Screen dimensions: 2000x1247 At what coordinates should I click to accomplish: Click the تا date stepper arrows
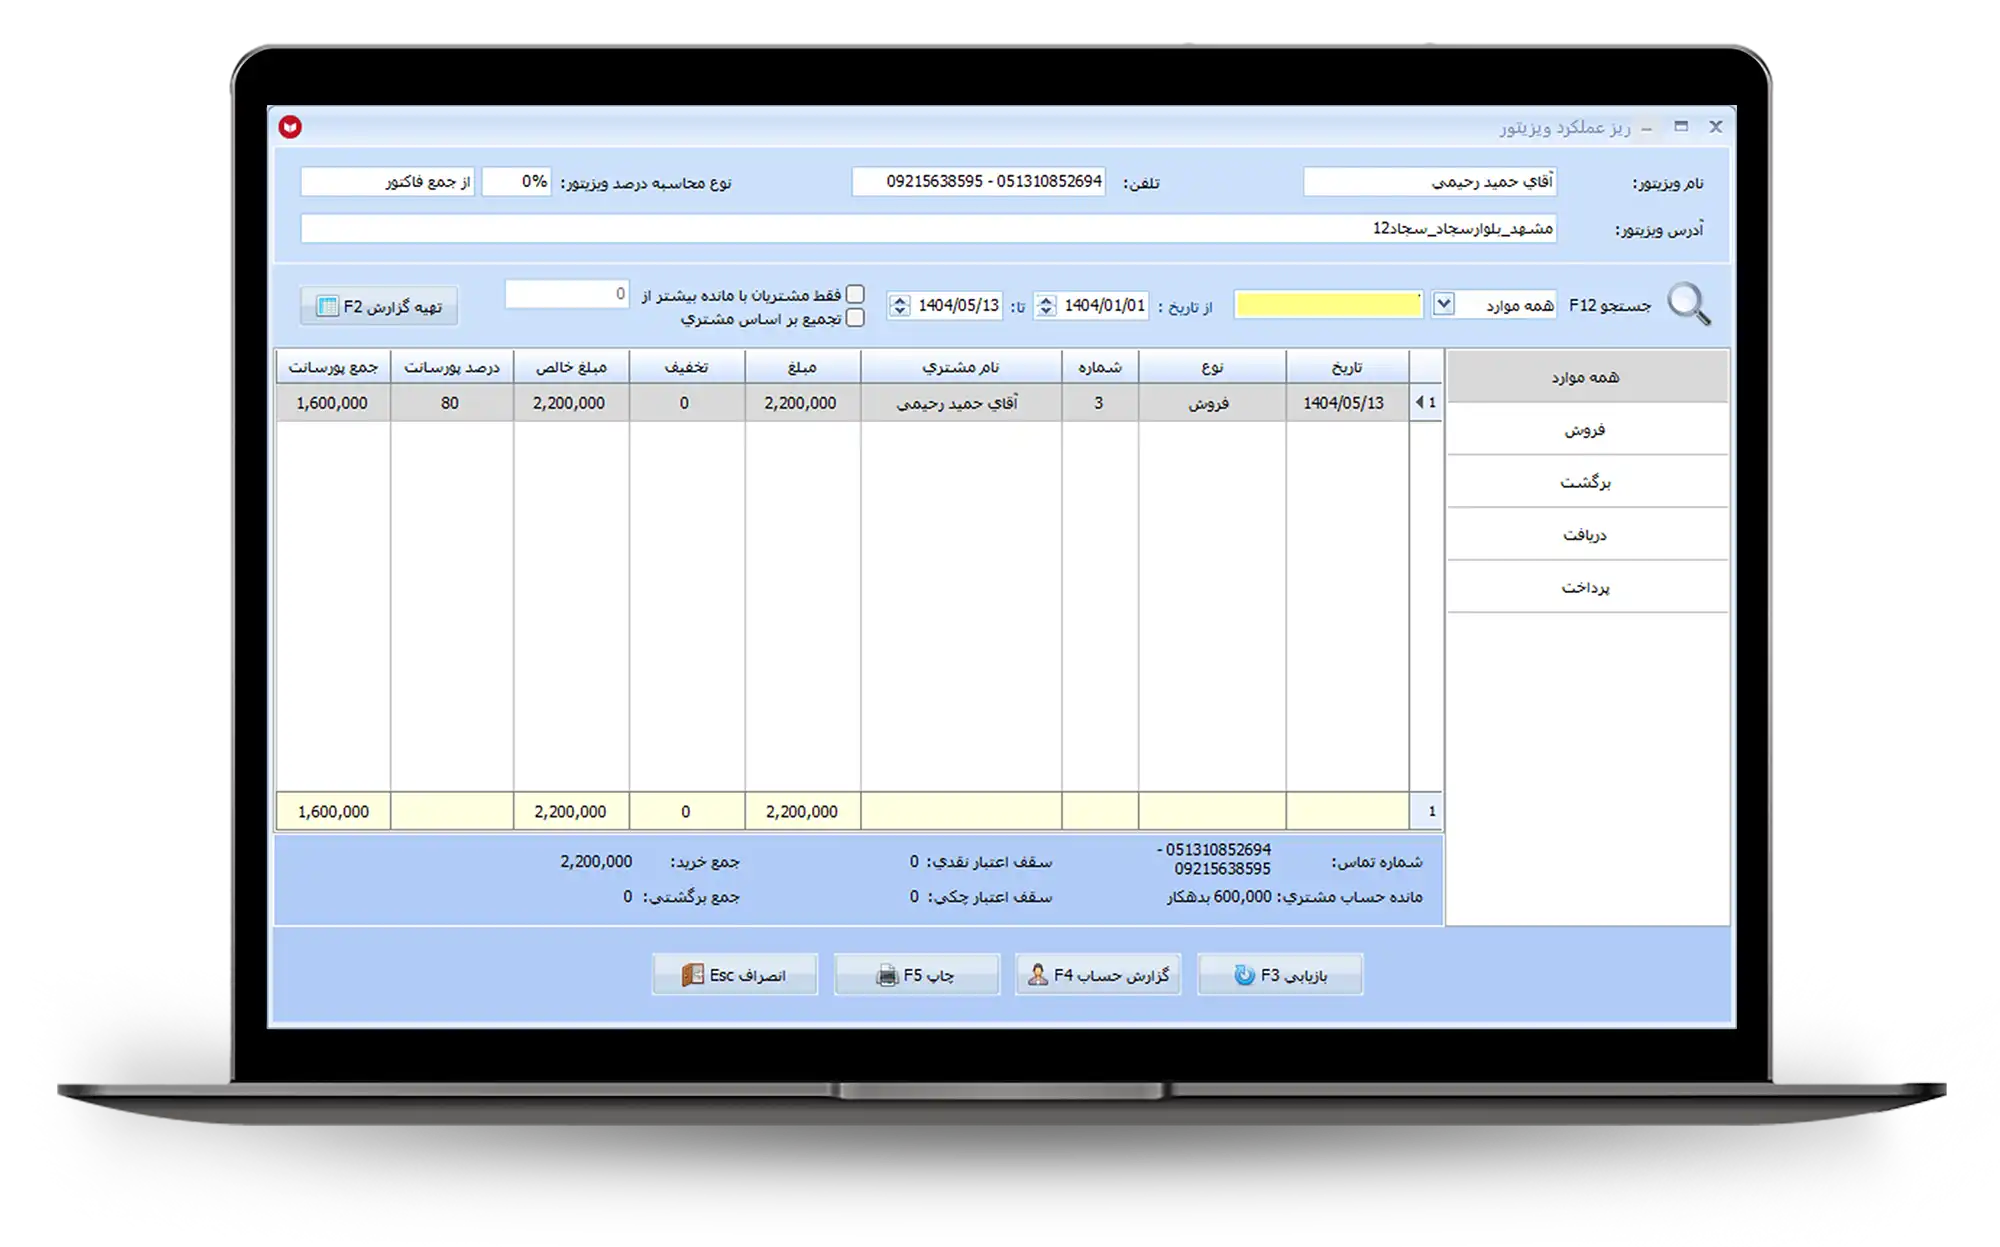click(x=899, y=305)
